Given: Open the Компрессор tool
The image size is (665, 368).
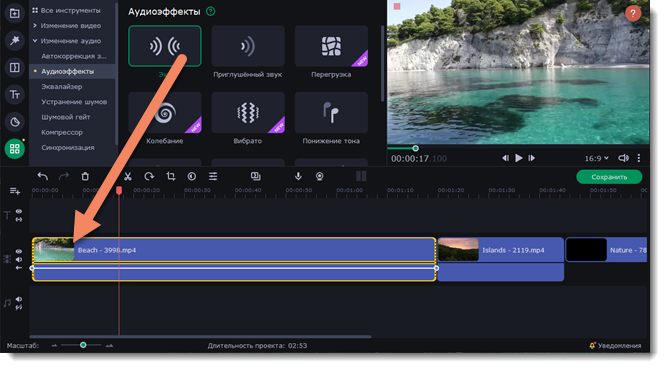Looking at the screenshot, I should click(x=61, y=132).
